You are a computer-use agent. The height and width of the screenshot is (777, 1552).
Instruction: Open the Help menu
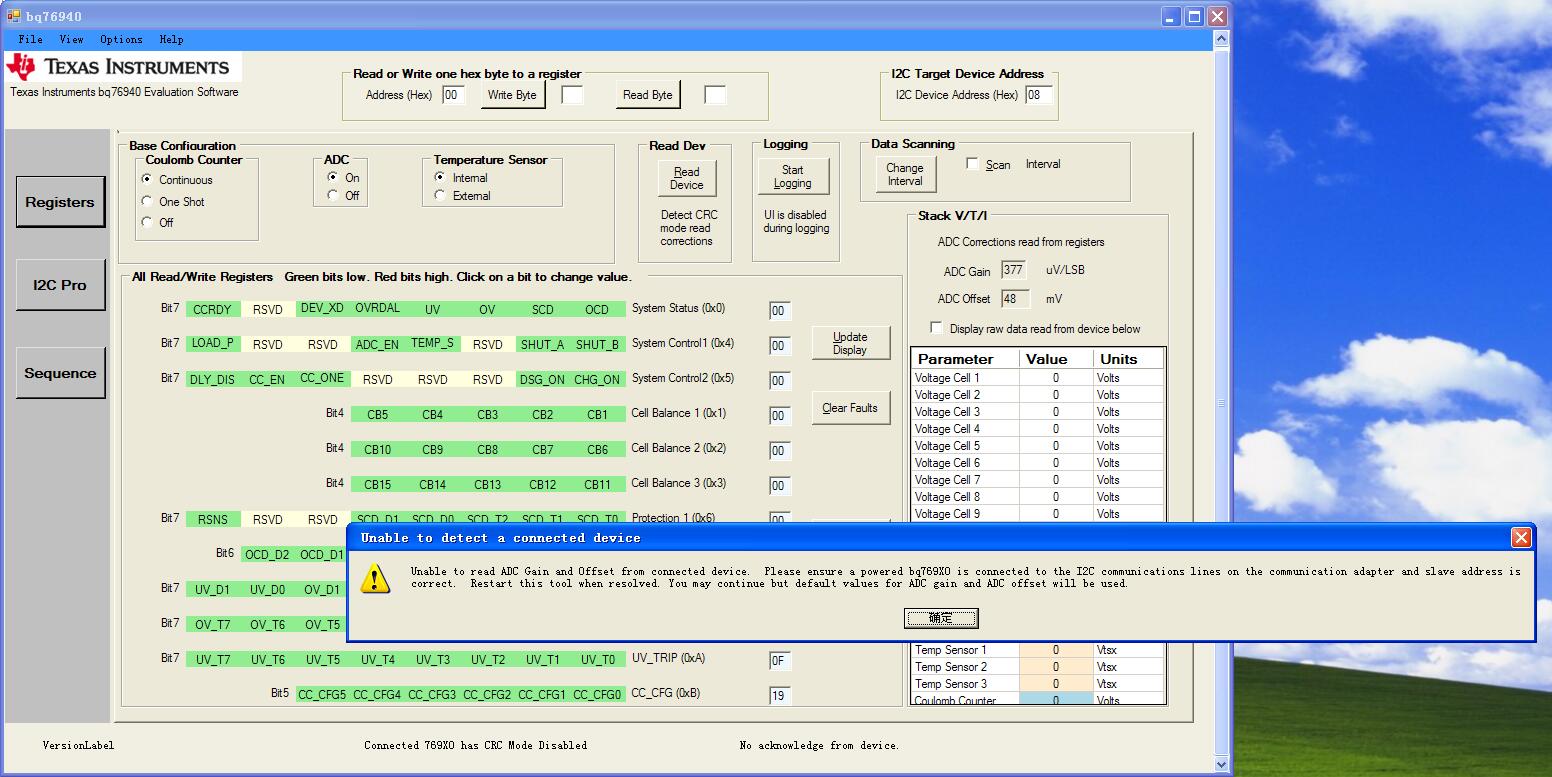pyautogui.click(x=171, y=39)
